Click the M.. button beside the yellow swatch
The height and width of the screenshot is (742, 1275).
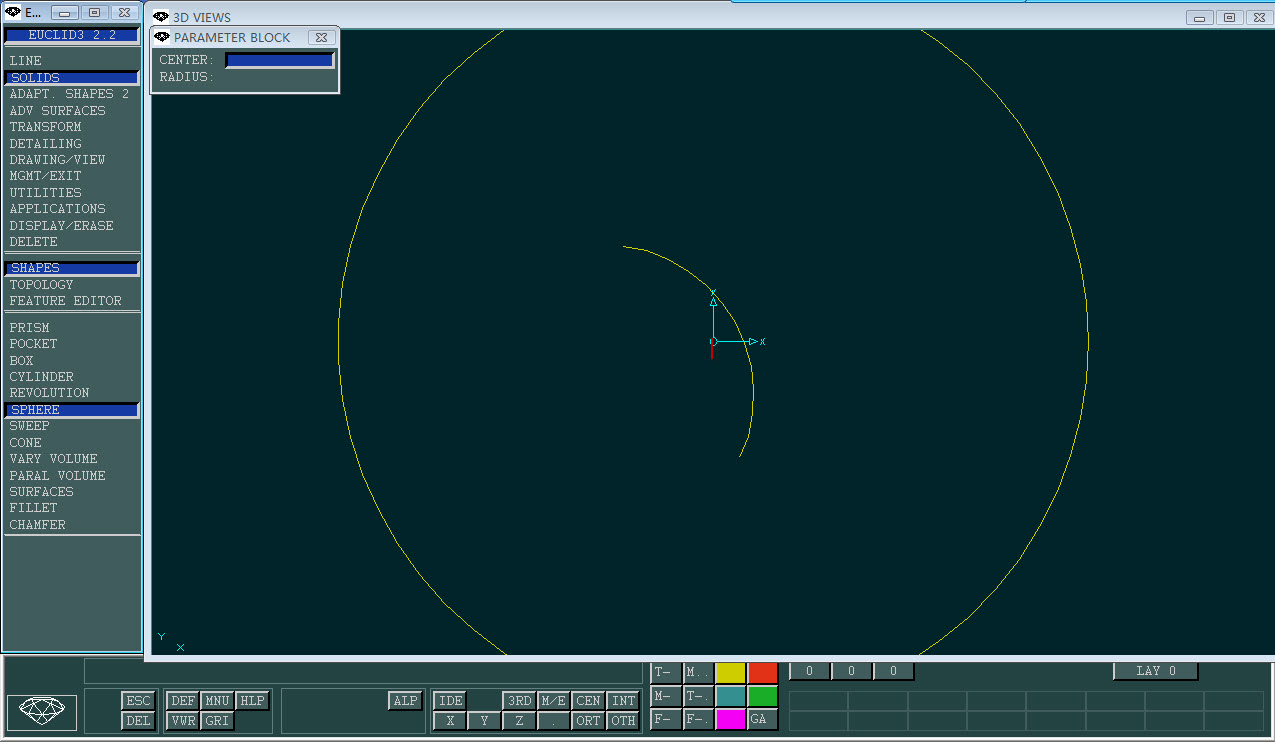click(x=698, y=673)
